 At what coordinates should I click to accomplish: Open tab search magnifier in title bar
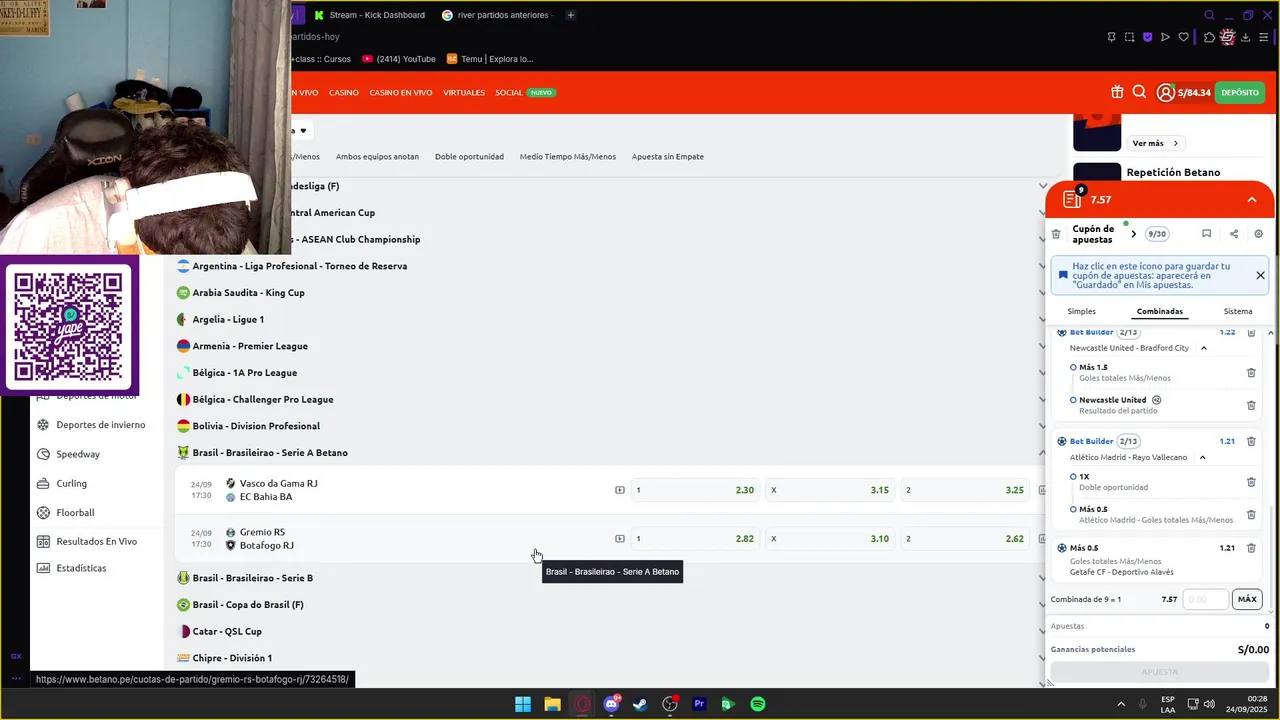pyautogui.click(x=1209, y=15)
